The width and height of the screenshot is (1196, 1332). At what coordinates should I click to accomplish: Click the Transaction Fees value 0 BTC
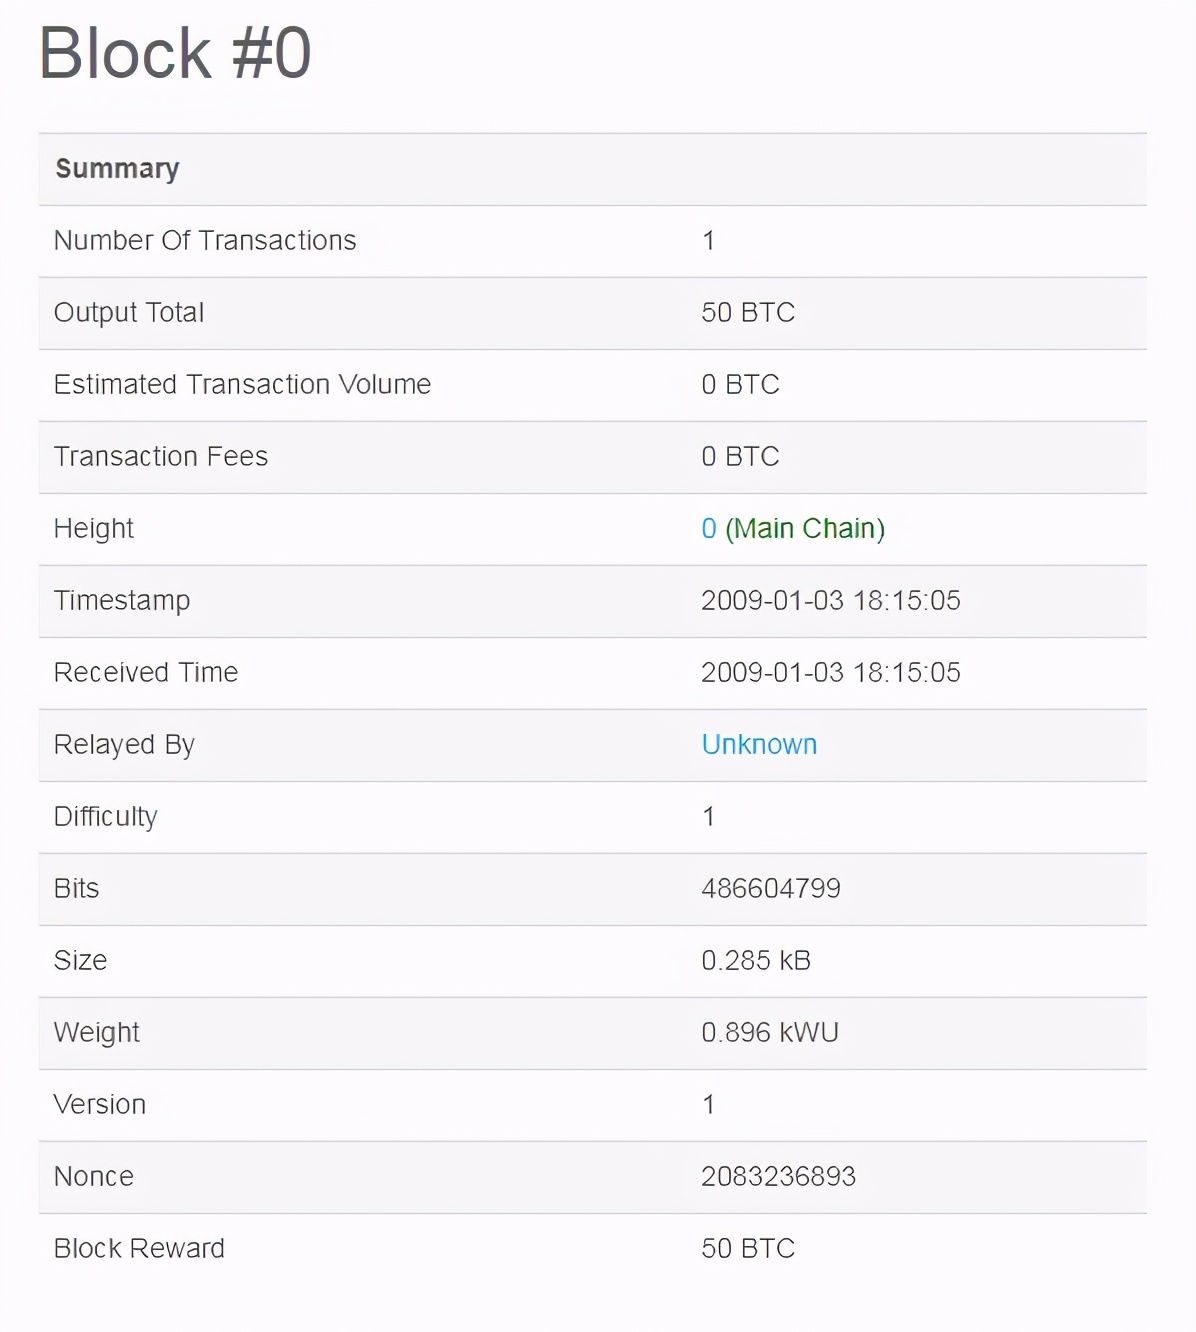(x=740, y=456)
